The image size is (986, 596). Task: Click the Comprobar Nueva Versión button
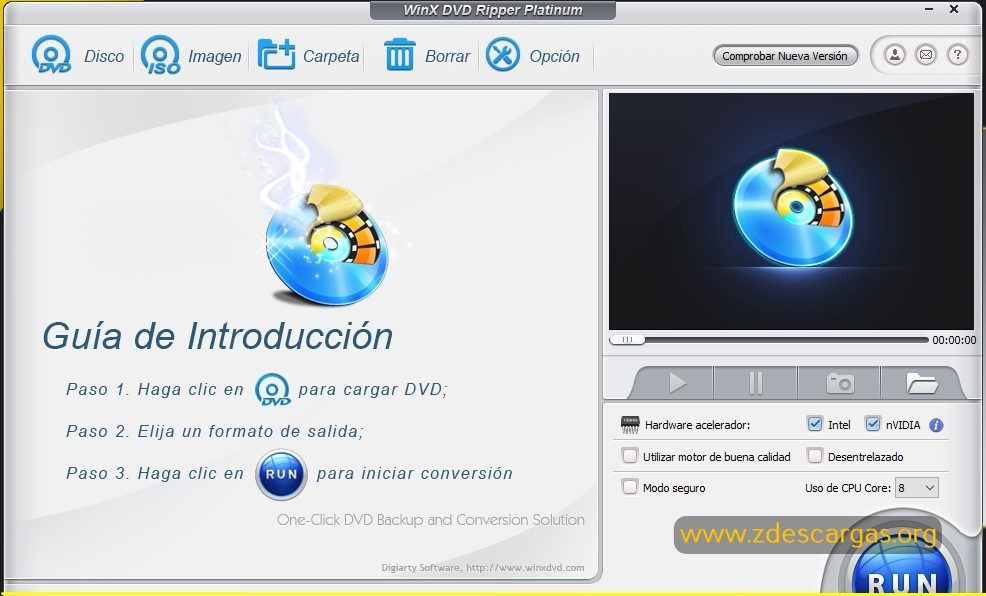pyautogui.click(x=785, y=56)
